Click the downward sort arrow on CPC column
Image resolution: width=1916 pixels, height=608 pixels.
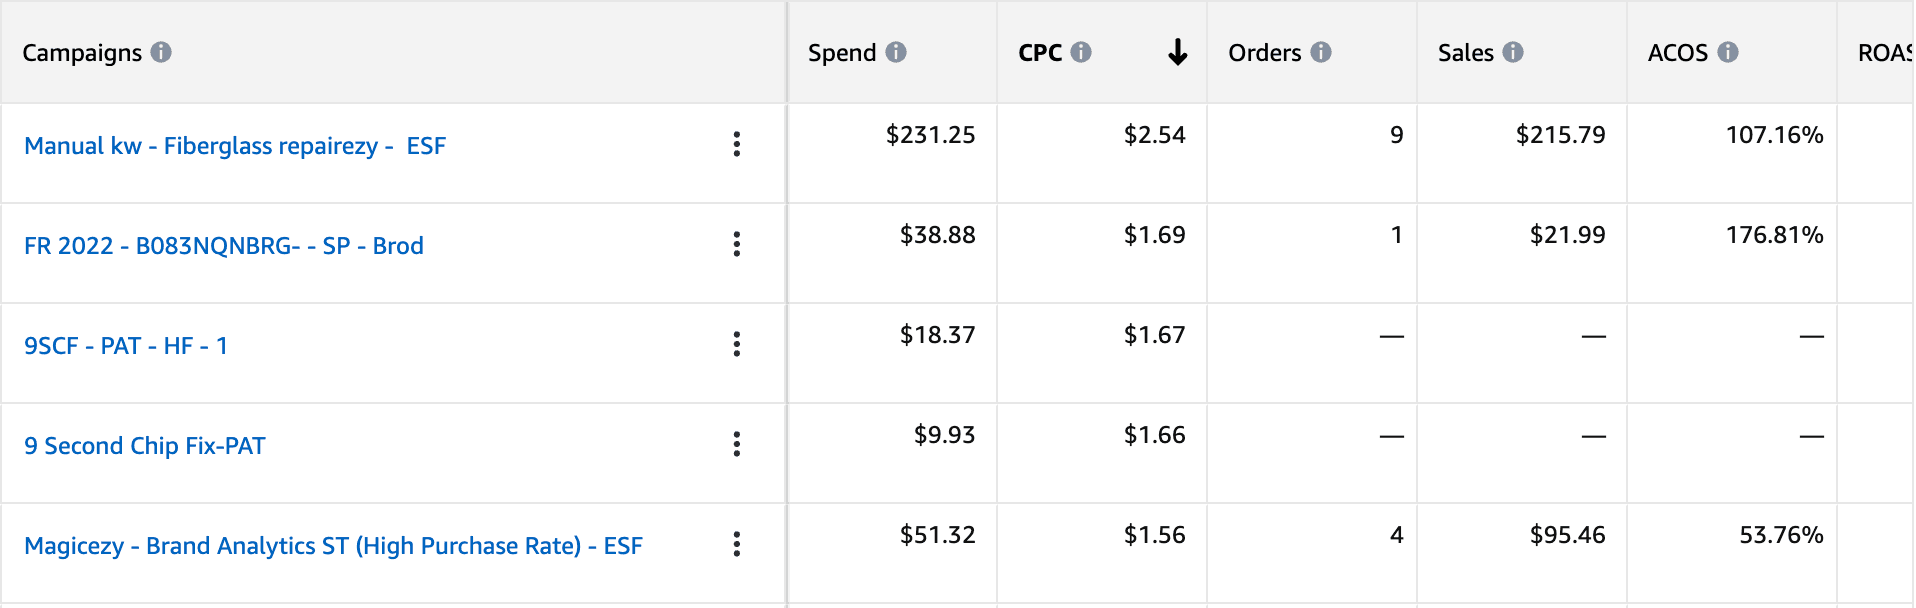click(1179, 53)
